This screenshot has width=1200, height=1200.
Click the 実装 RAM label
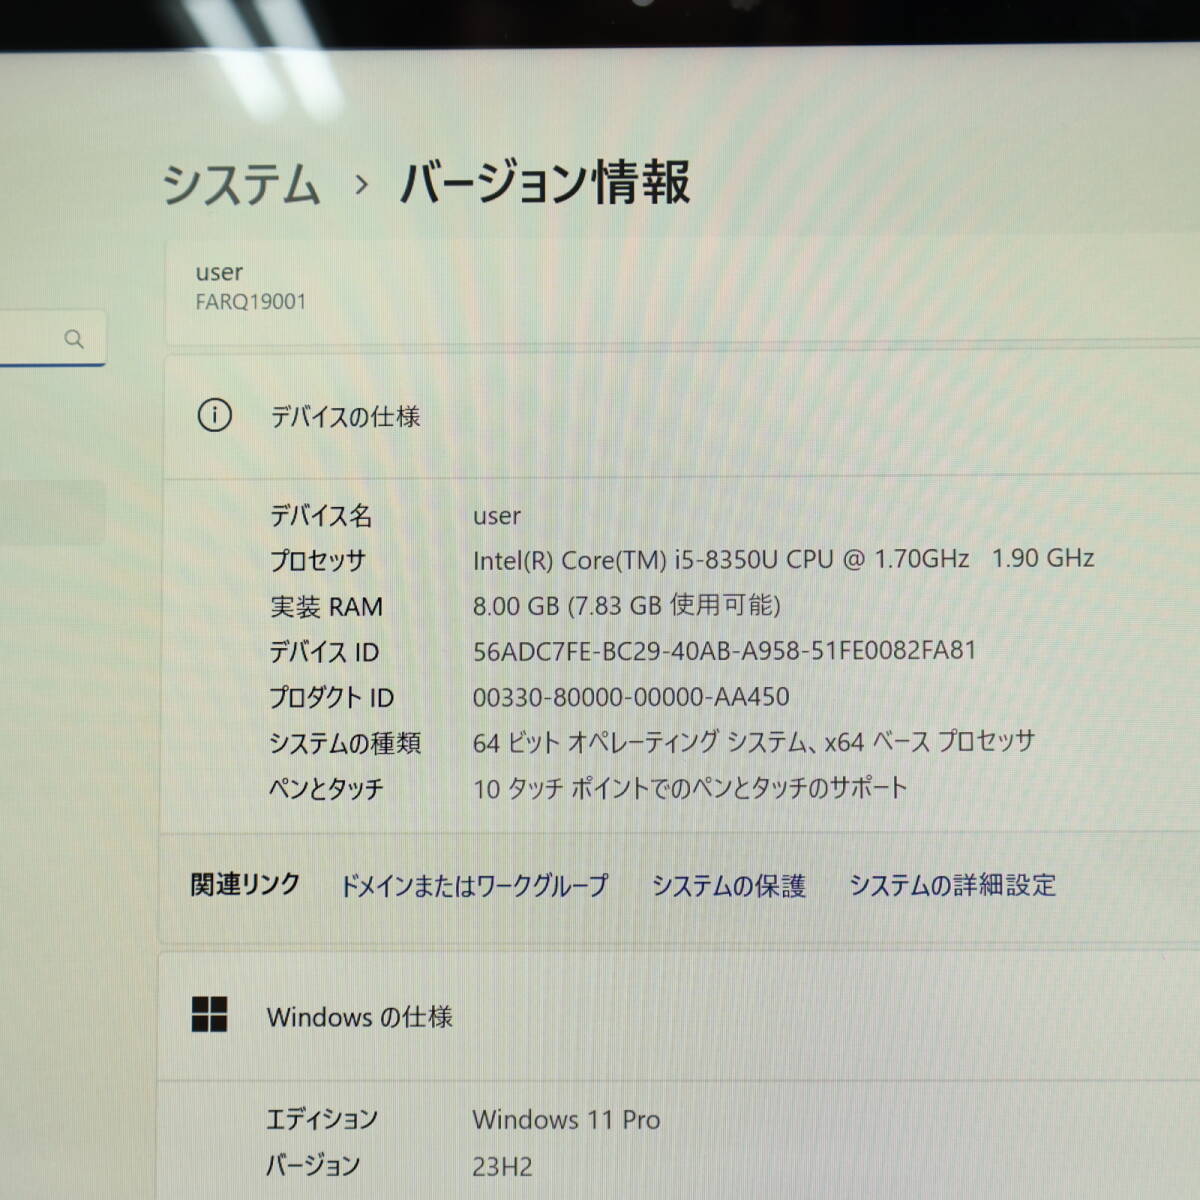326,607
